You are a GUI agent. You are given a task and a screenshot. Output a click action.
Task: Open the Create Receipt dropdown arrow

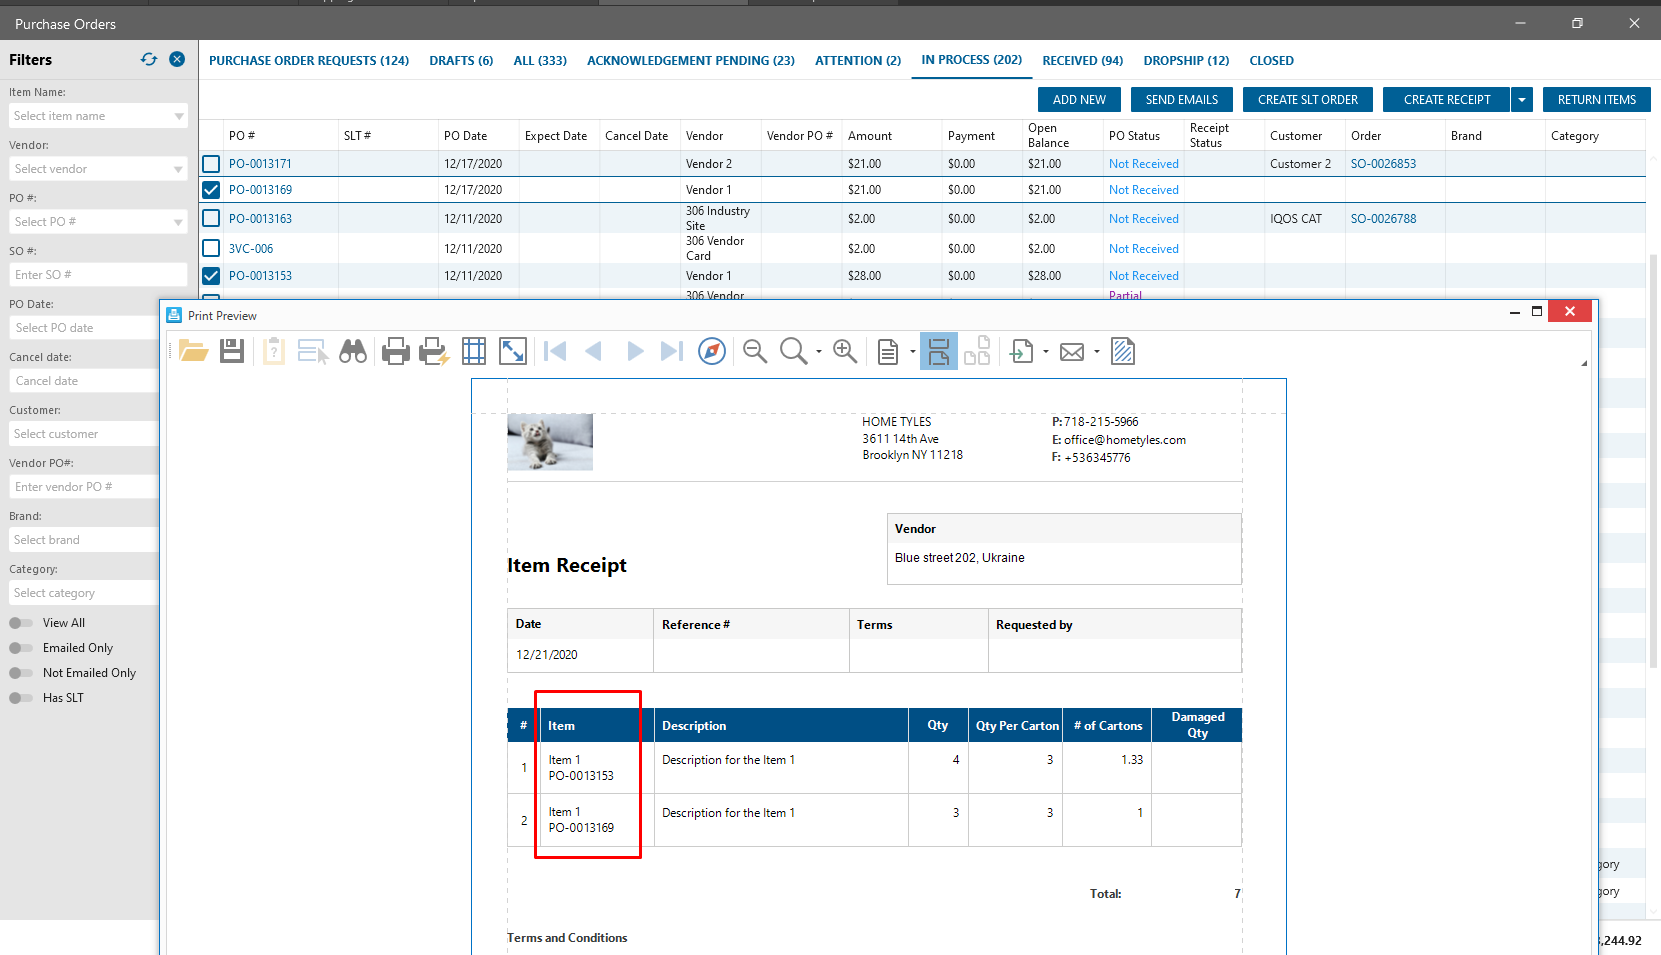[1522, 100]
